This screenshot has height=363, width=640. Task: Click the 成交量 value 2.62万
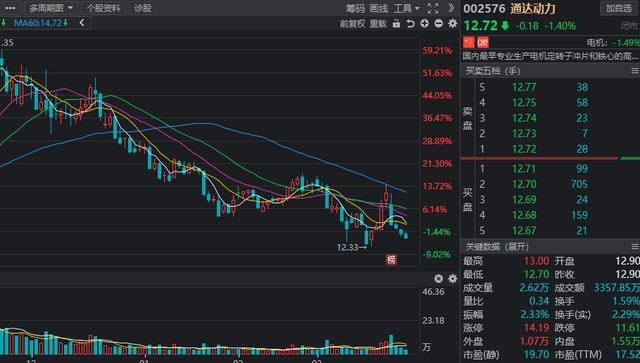534,288
